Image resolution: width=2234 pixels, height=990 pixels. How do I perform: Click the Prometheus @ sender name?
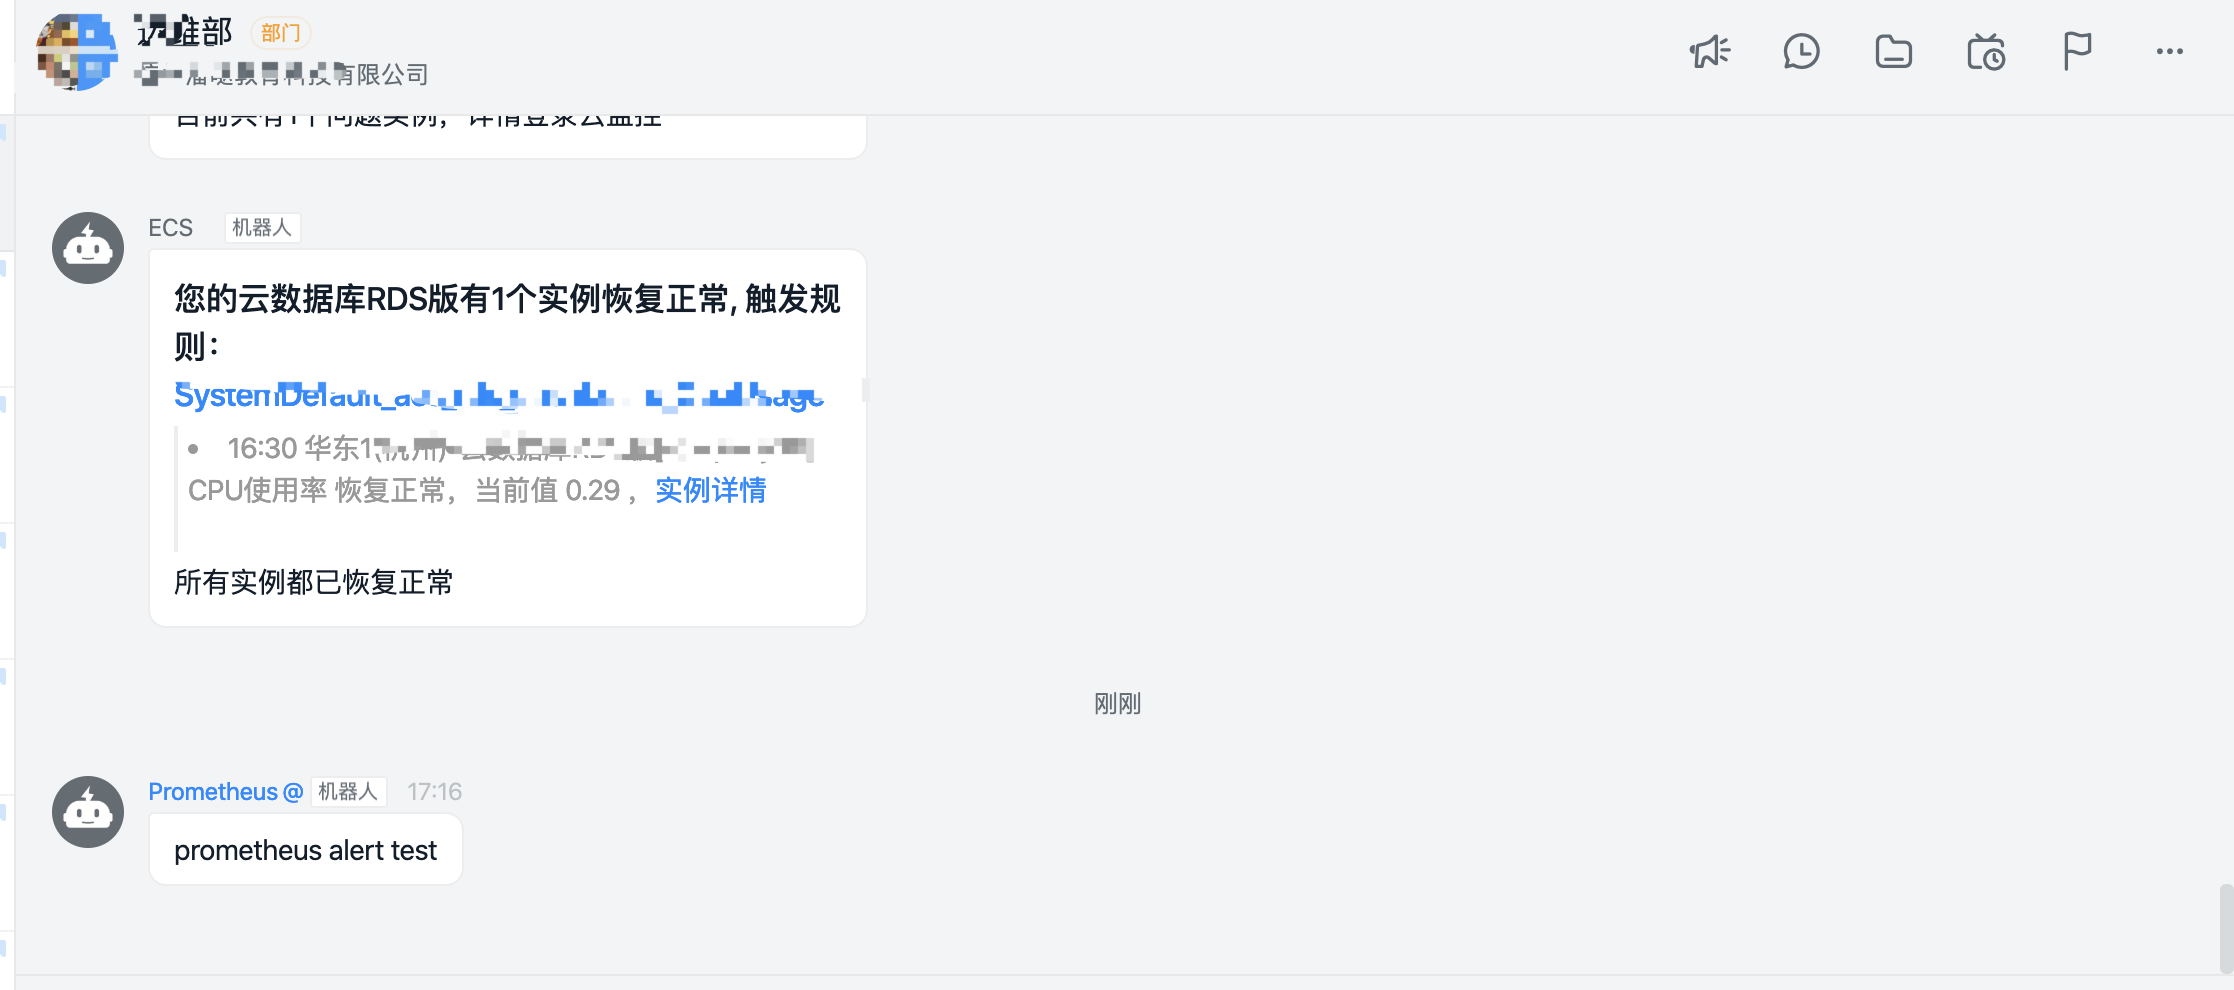pyautogui.click(x=225, y=792)
